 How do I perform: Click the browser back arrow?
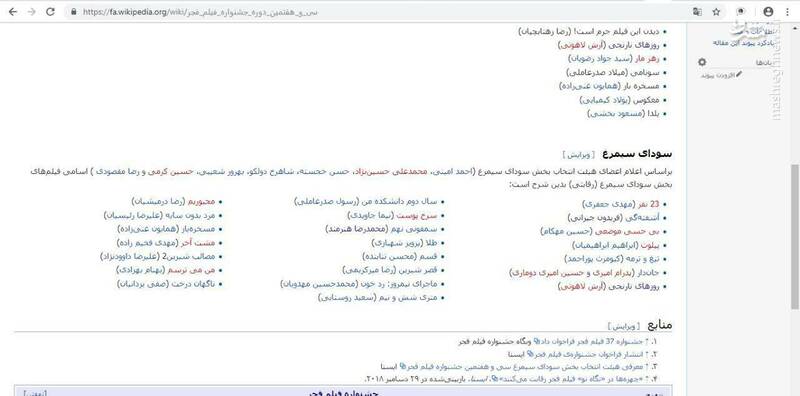pyautogui.click(x=13, y=12)
